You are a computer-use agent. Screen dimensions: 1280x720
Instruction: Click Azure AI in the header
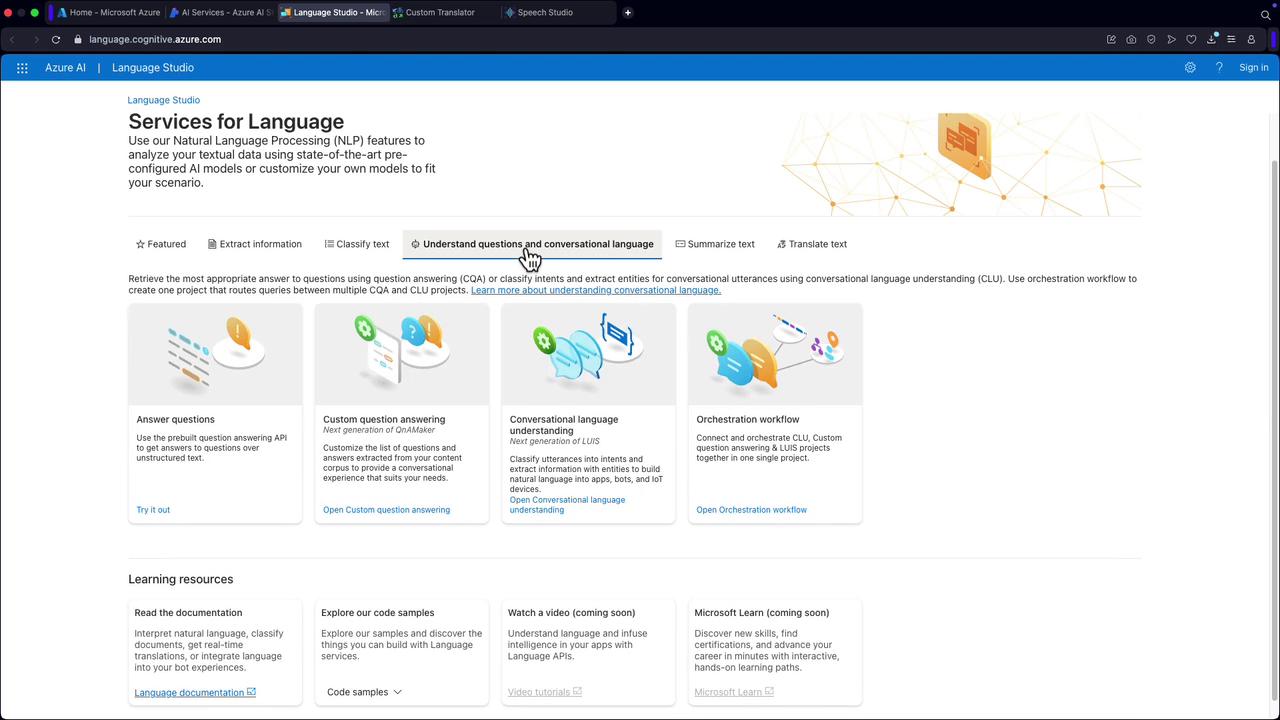(65, 68)
